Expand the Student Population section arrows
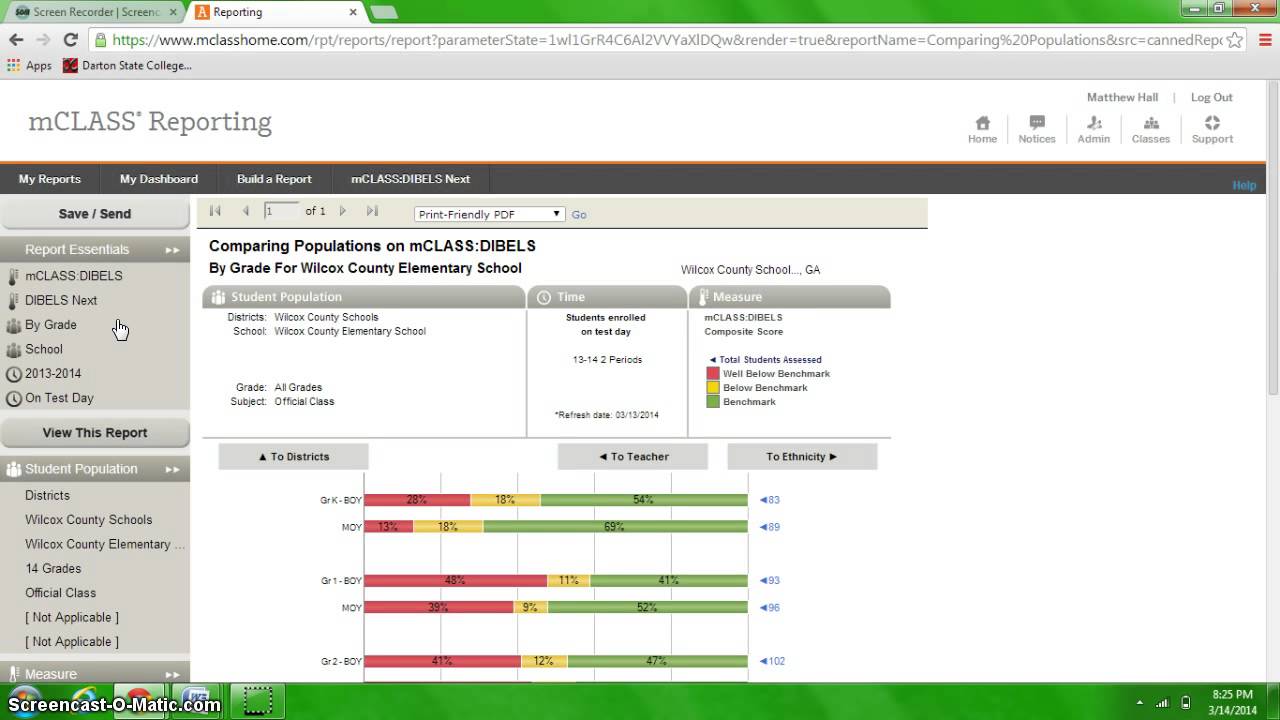1280x720 pixels. [172, 469]
